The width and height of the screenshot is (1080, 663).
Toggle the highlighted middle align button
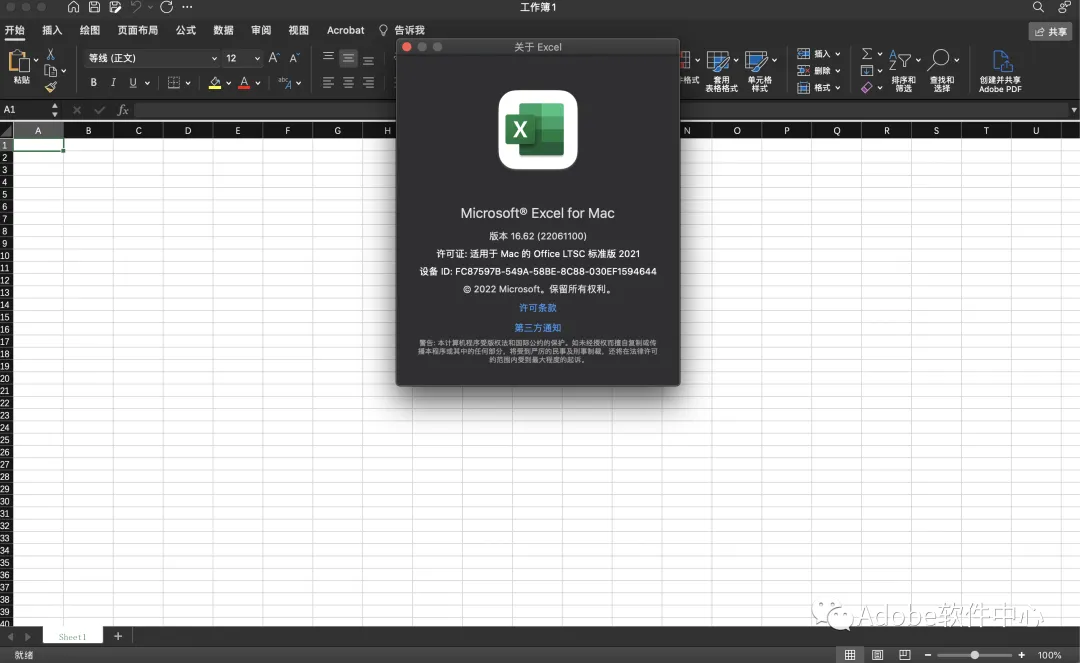click(x=349, y=59)
